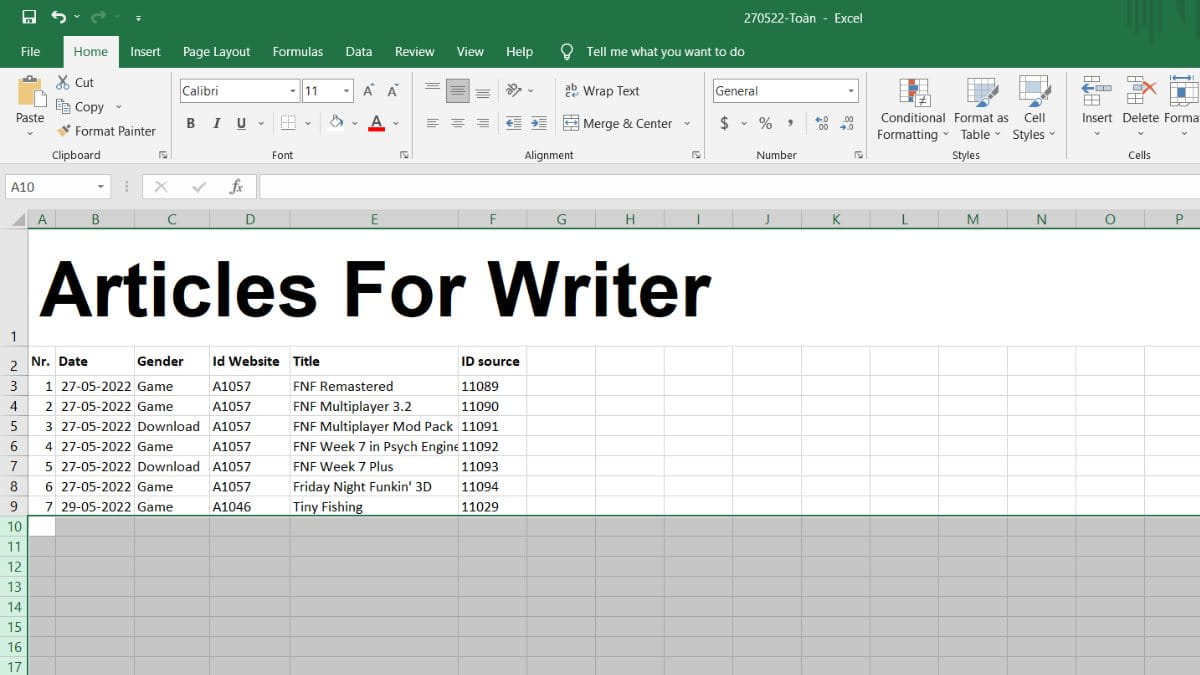Image resolution: width=1200 pixels, height=675 pixels.
Task: Apply Percent Style number format
Action: (765, 123)
